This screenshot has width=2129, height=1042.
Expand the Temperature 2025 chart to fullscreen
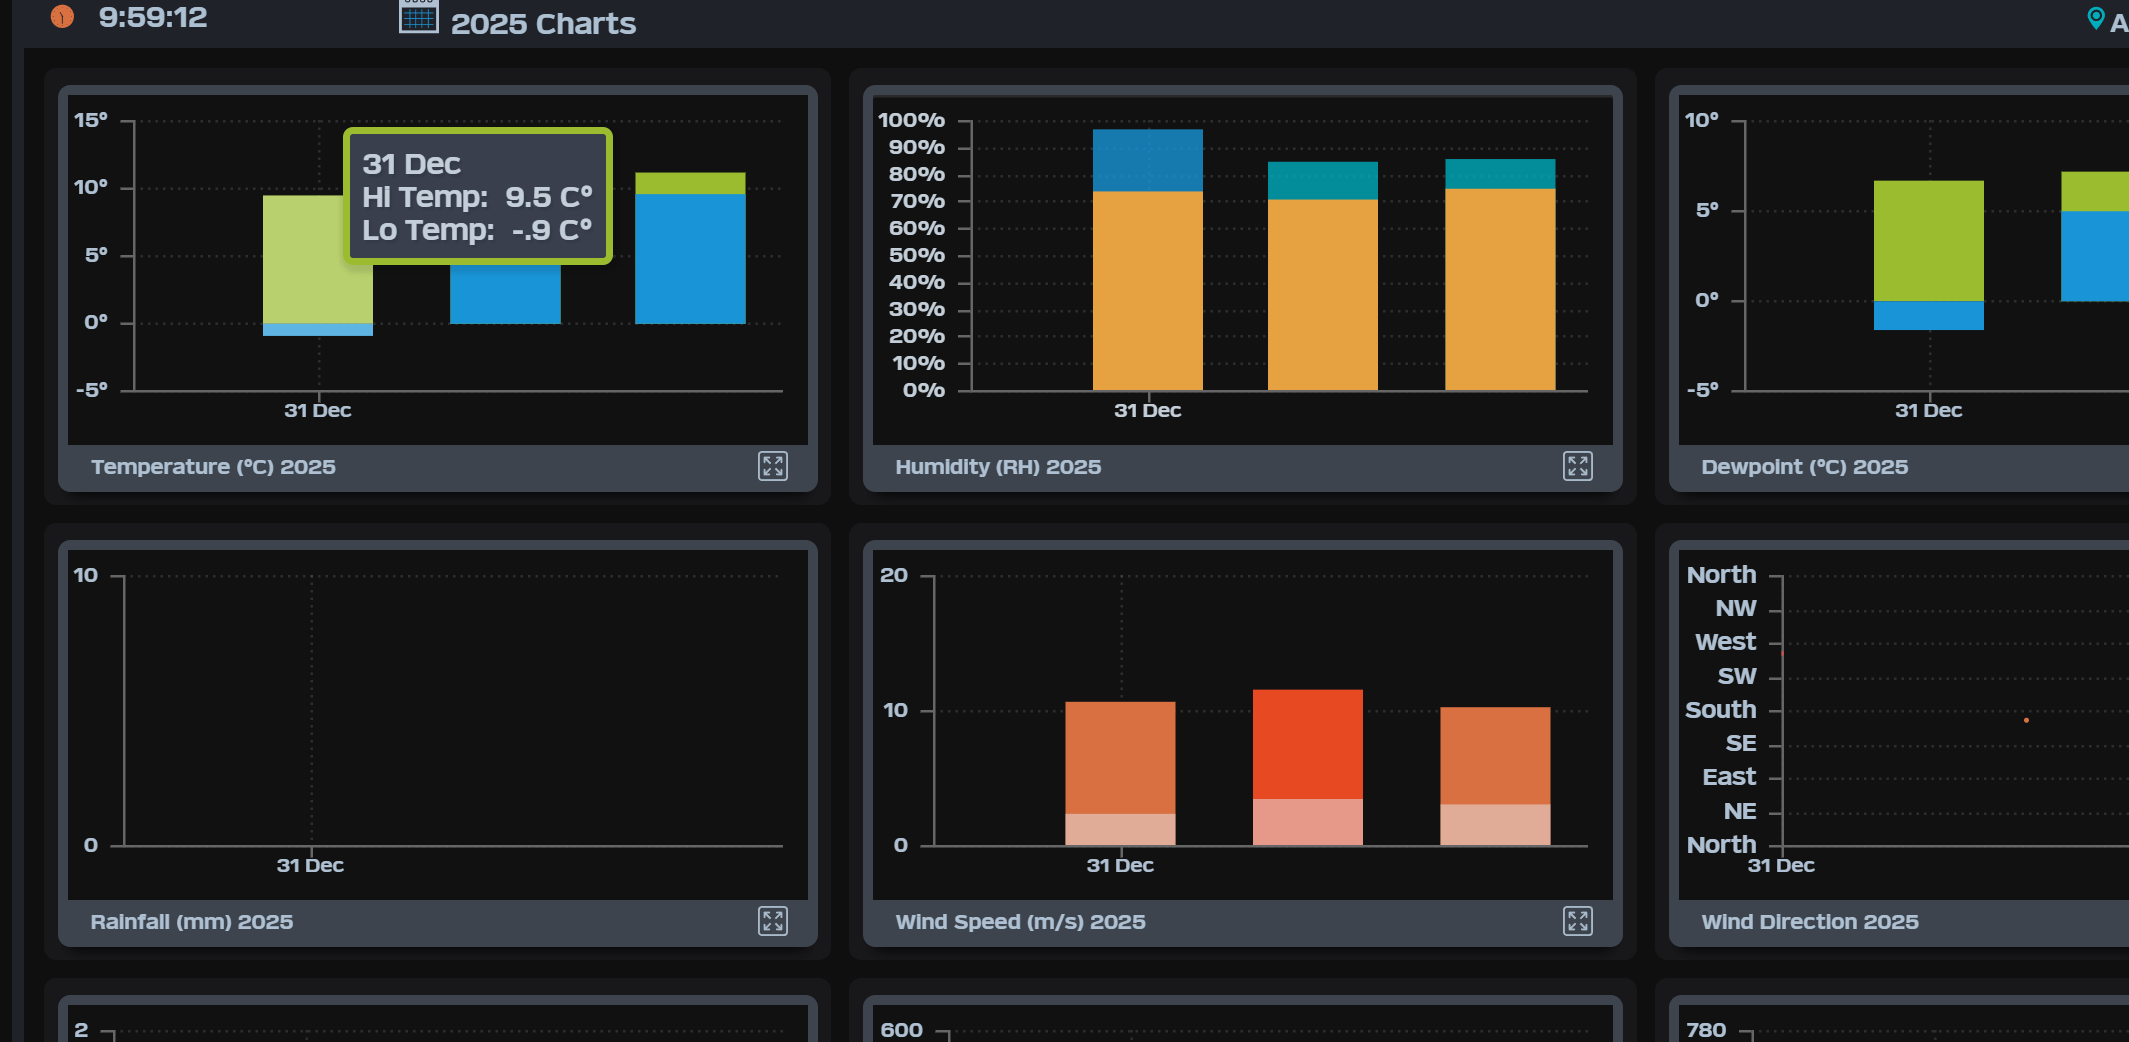(773, 466)
